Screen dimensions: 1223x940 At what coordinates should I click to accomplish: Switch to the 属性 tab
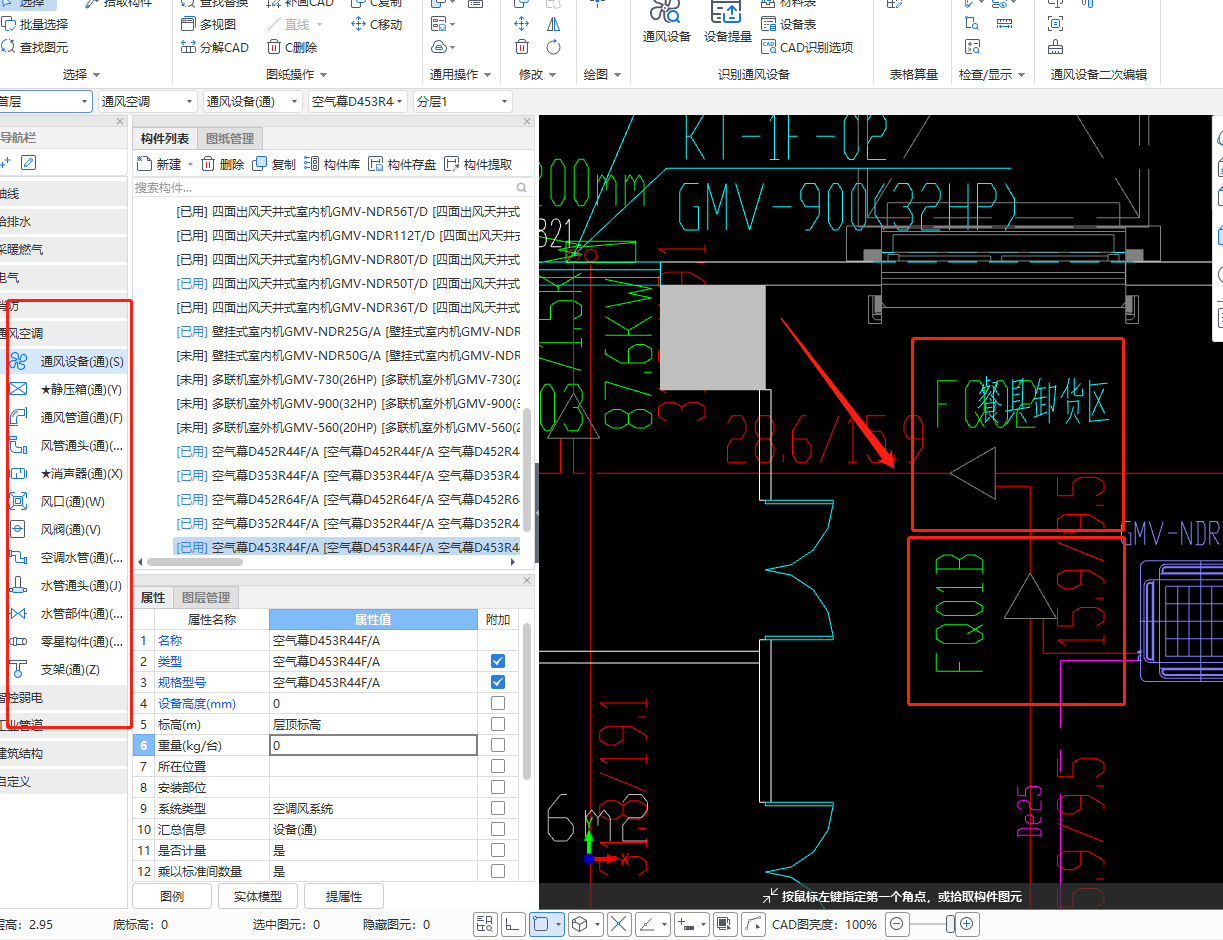pyautogui.click(x=153, y=597)
